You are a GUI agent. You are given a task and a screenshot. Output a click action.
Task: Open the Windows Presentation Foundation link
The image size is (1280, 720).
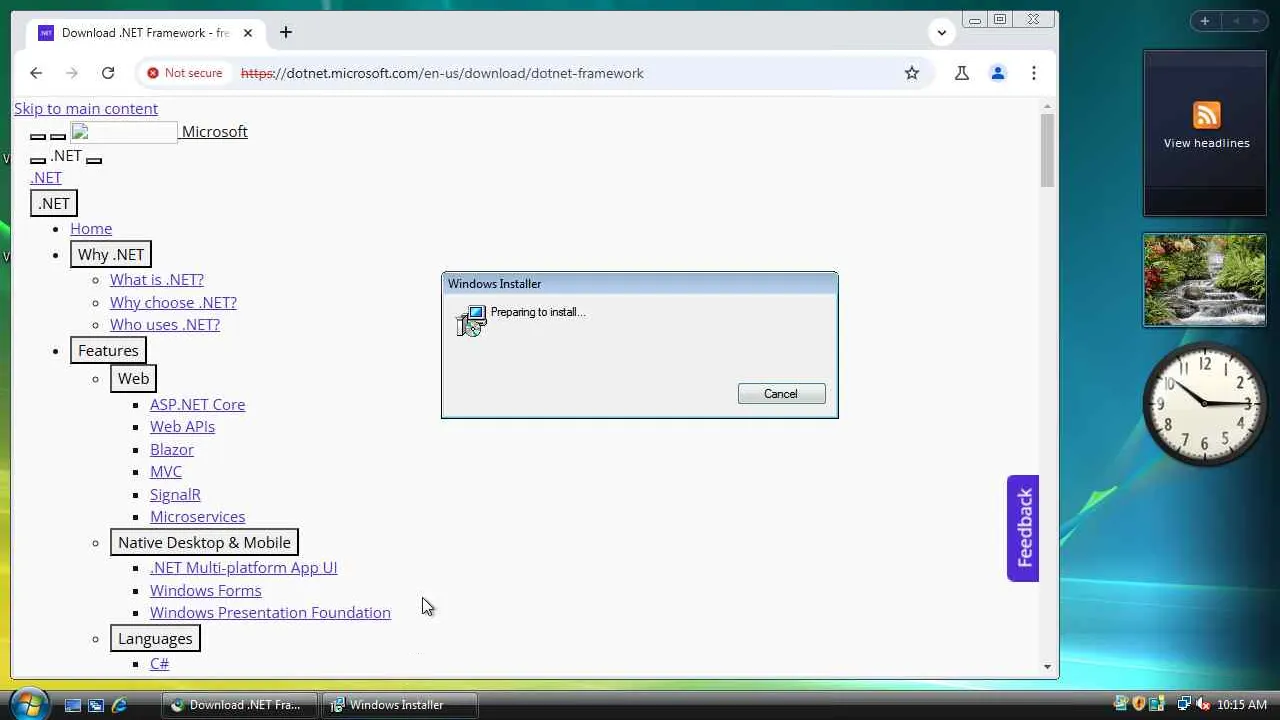pos(270,613)
